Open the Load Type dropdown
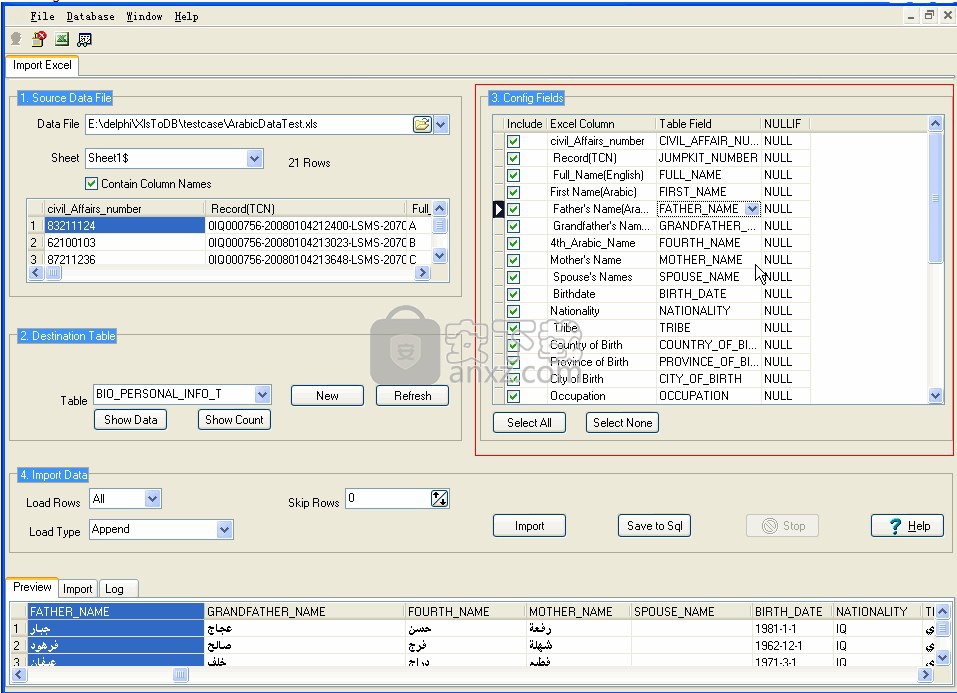The image size is (957, 693). [x=225, y=529]
